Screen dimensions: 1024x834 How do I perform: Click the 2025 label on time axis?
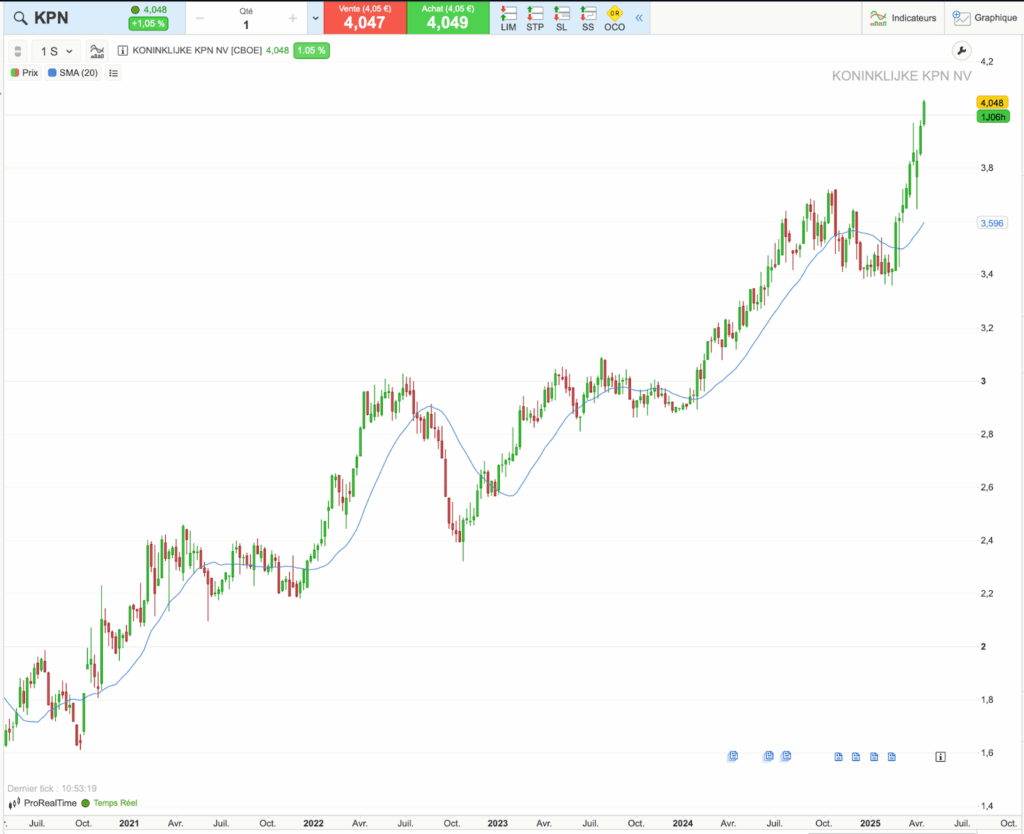click(870, 823)
